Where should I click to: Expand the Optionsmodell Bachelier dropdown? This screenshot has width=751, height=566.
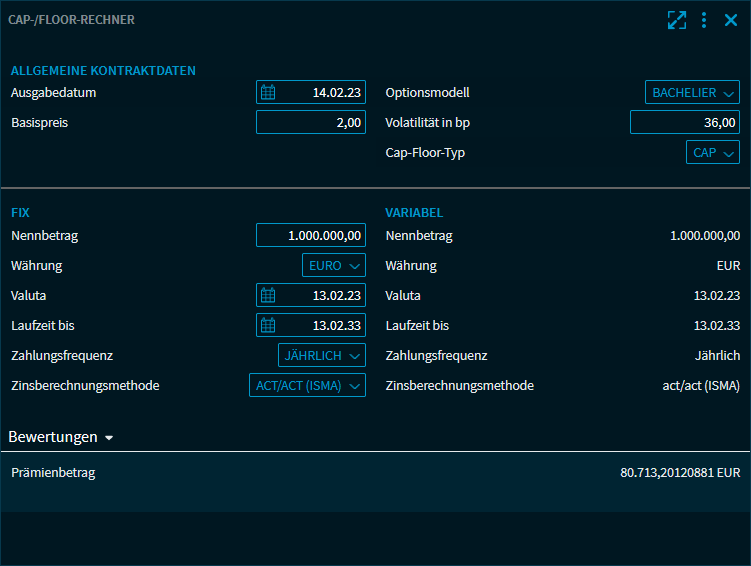(692, 93)
